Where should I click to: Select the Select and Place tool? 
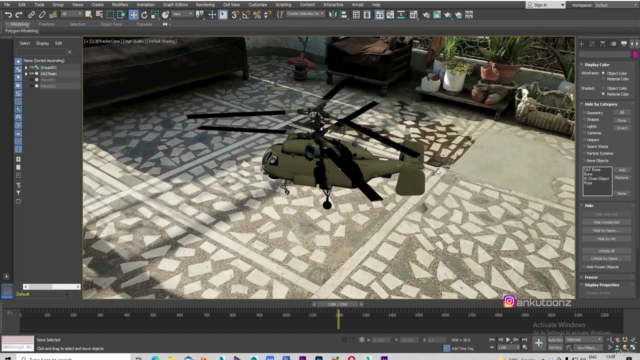165,15
